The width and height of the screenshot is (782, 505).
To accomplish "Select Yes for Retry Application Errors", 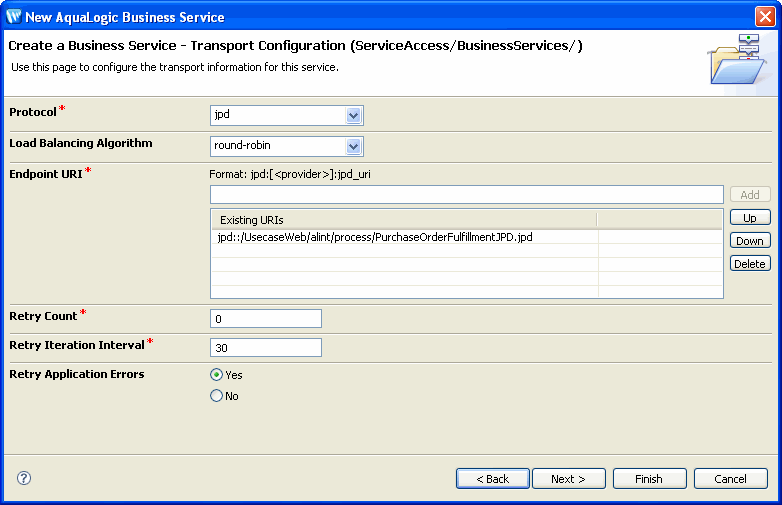I will click(216, 374).
